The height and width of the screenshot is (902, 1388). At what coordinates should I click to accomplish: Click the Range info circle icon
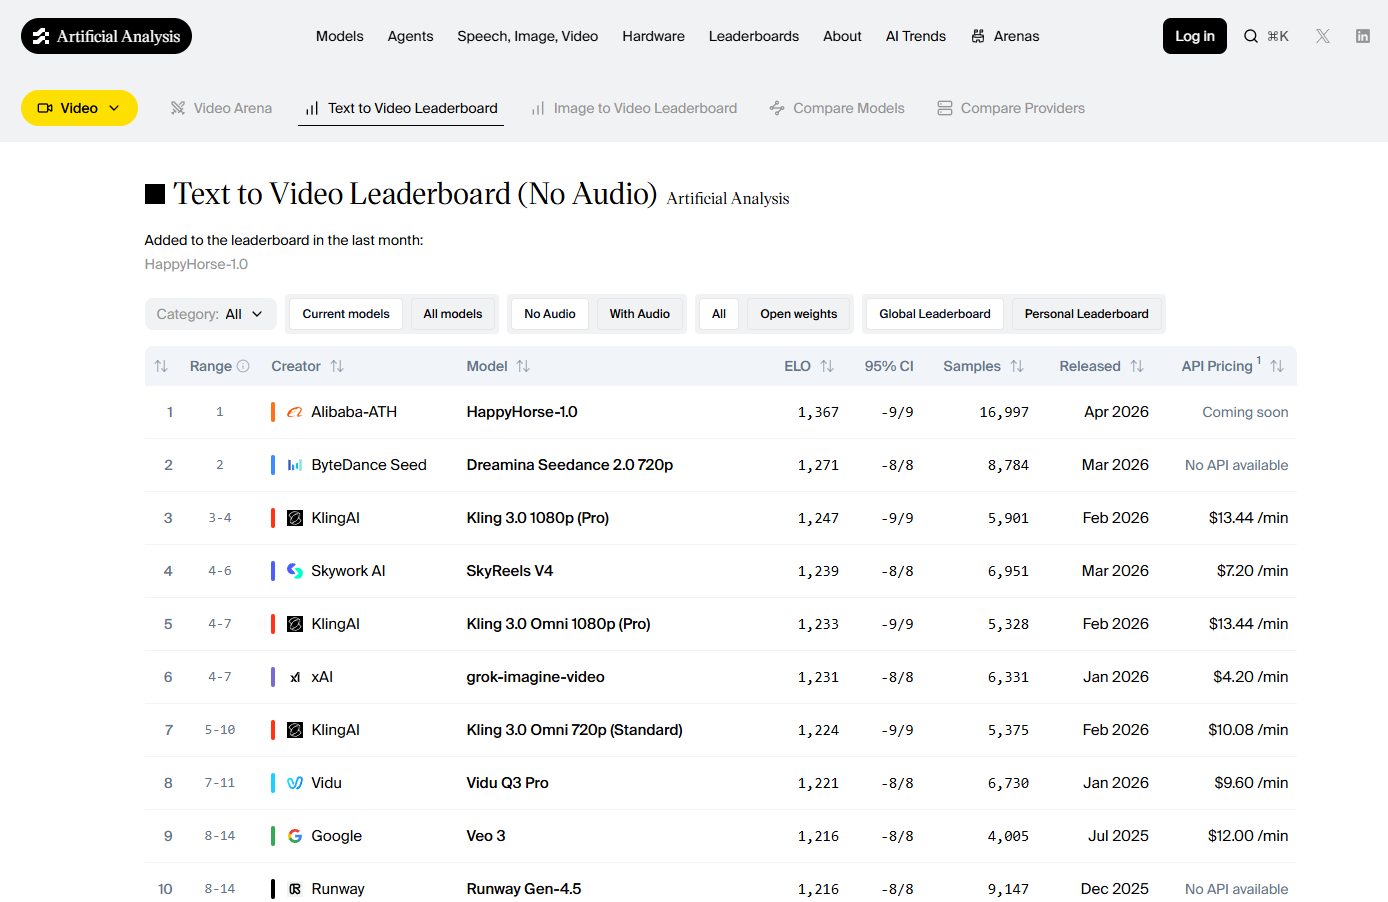click(x=243, y=366)
